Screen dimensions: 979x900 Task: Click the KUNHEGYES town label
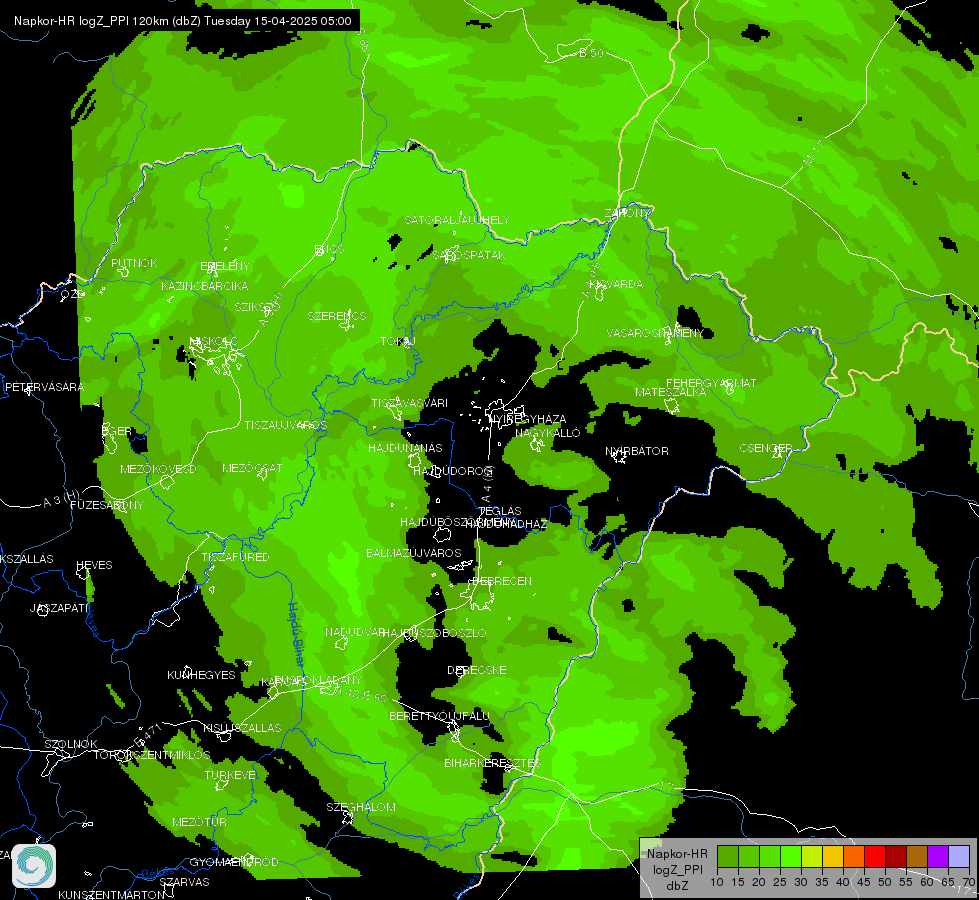click(201, 675)
